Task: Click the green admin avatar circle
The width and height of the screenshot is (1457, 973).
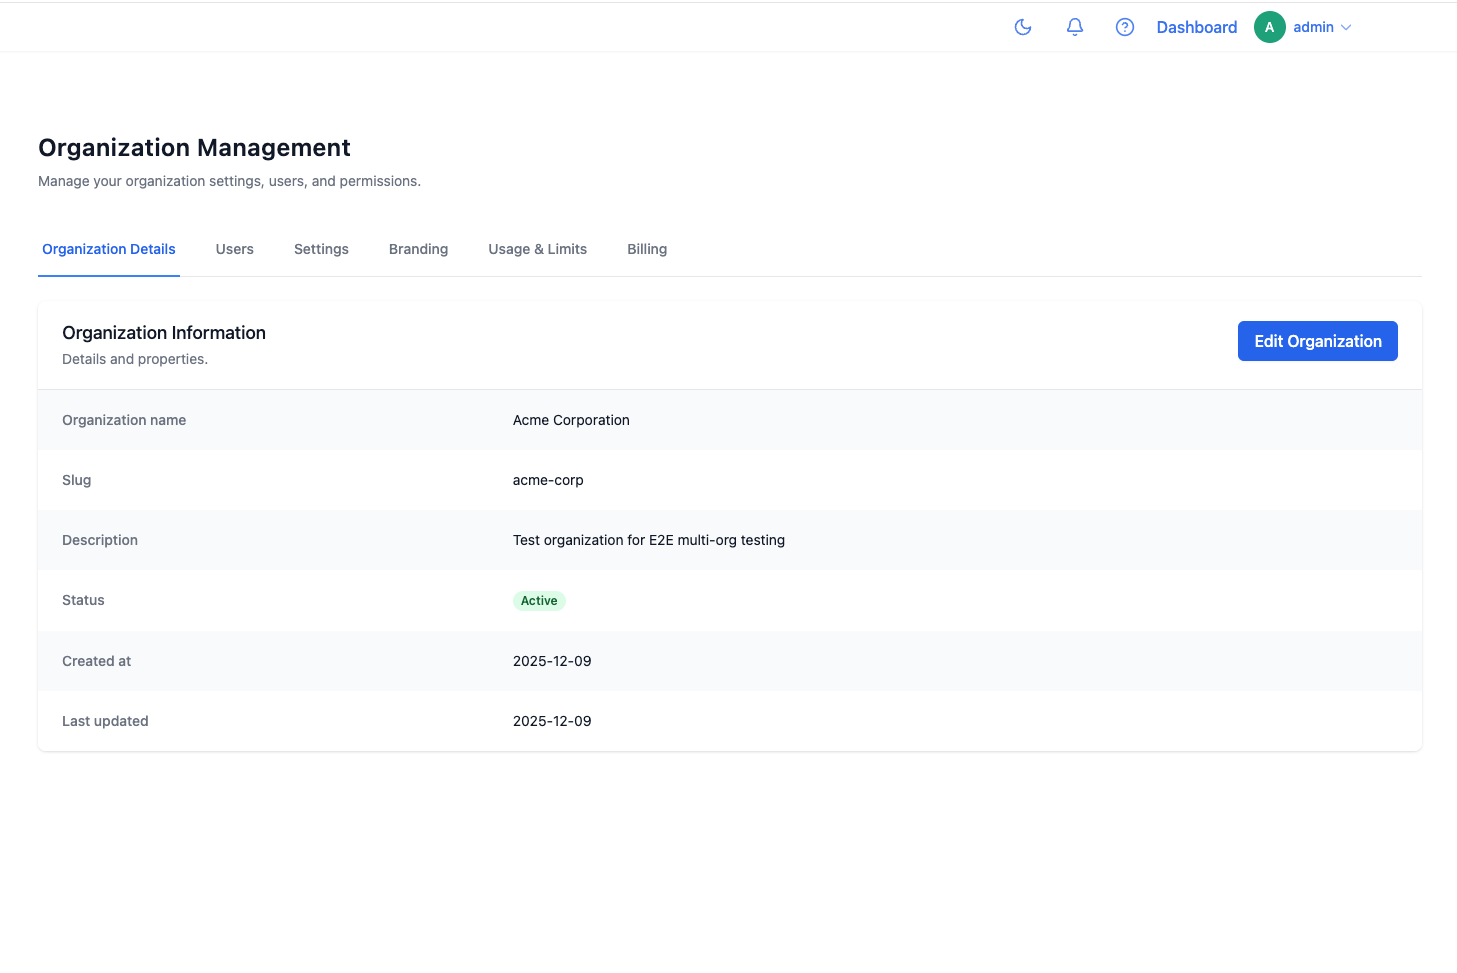Action: coord(1269,27)
